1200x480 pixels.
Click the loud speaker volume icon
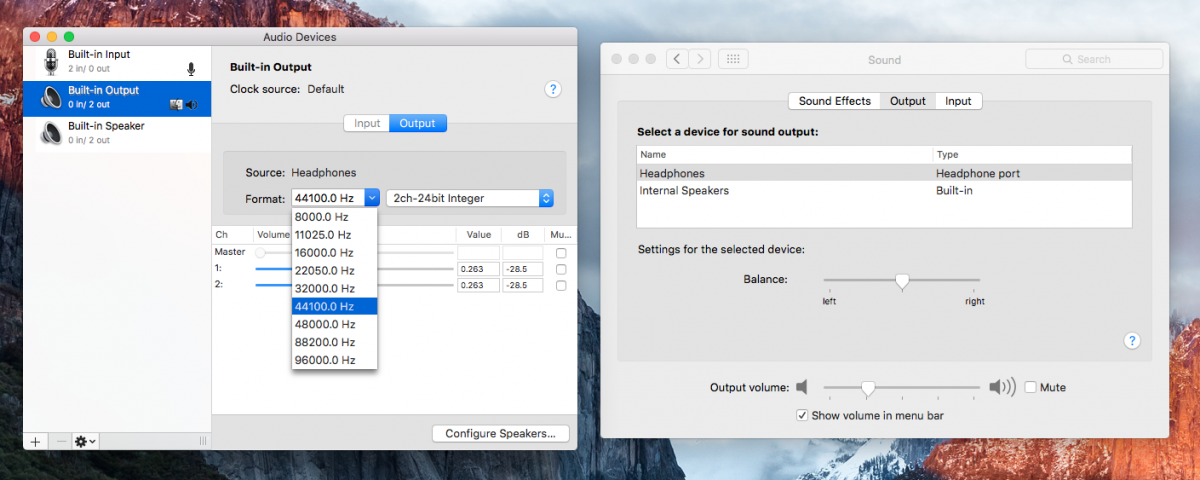point(1001,387)
